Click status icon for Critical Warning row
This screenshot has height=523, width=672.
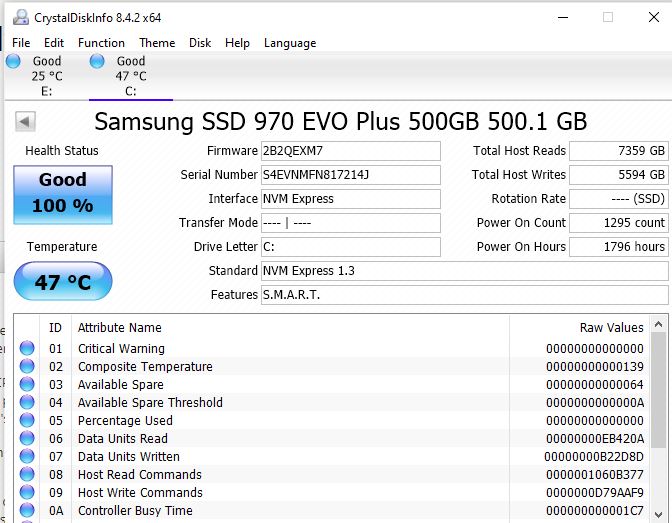(27, 348)
